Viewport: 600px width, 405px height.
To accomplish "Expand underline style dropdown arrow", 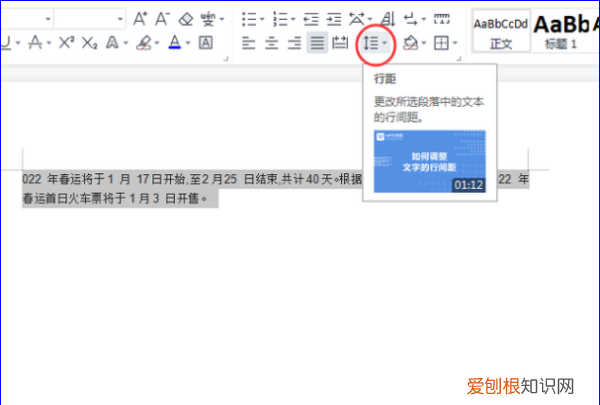I will (x=18, y=43).
